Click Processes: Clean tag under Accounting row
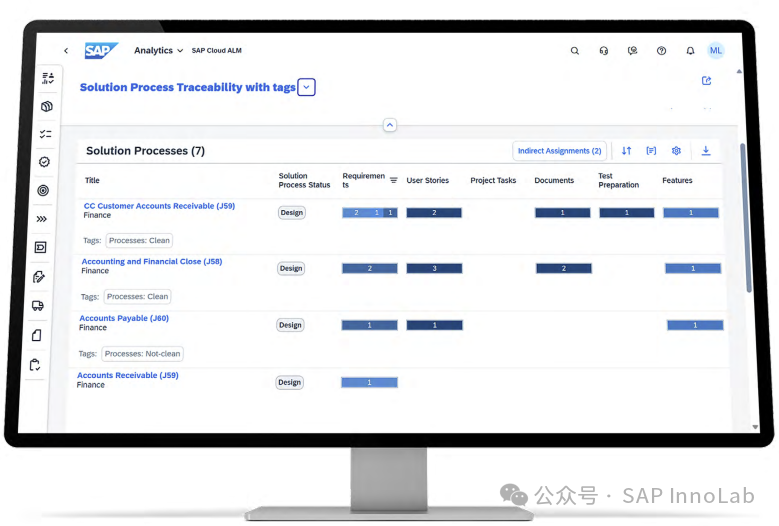This screenshot has height=526, width=779. coord(137,297)
